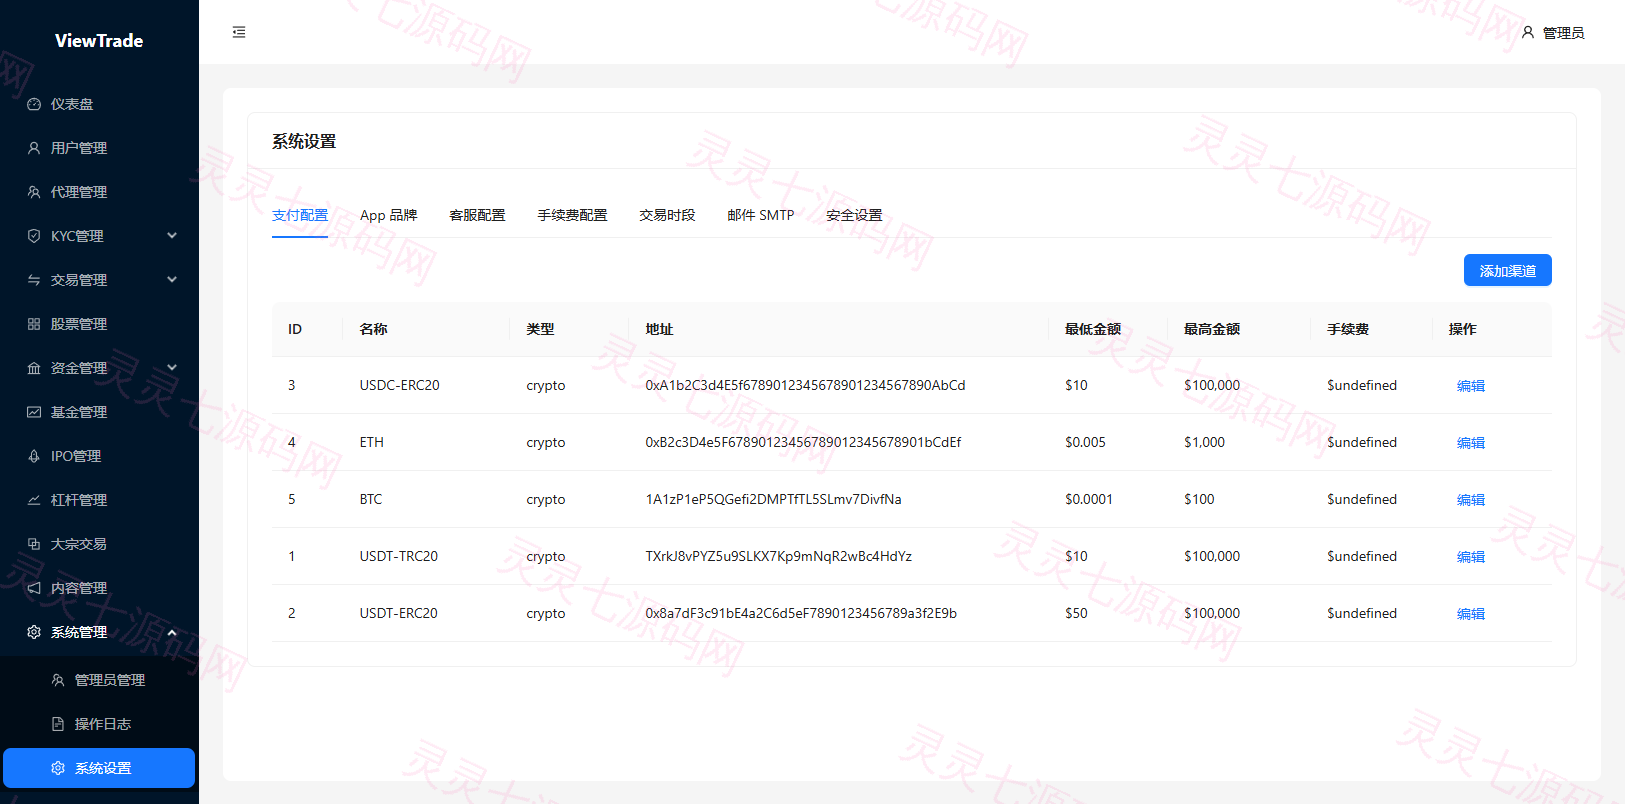The height and width of the screenshot is (804, 1625).
Task: Edit the USDT-ERC20 channel row
Action: click(x=1471, y=614)
